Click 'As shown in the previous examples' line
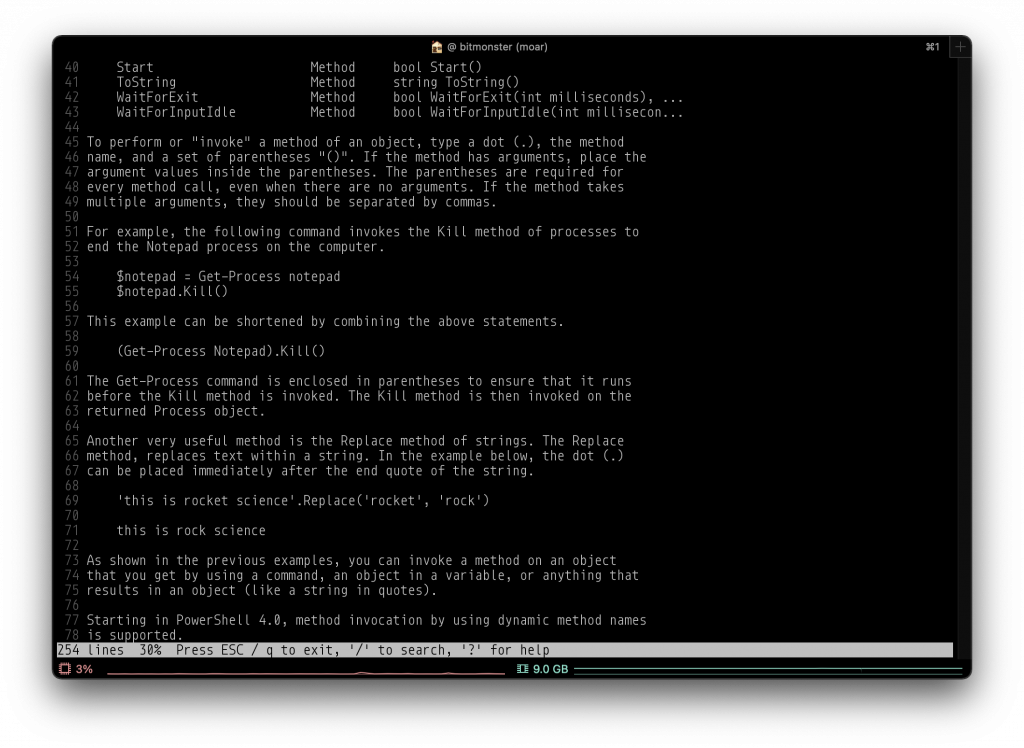 point(351,561)
